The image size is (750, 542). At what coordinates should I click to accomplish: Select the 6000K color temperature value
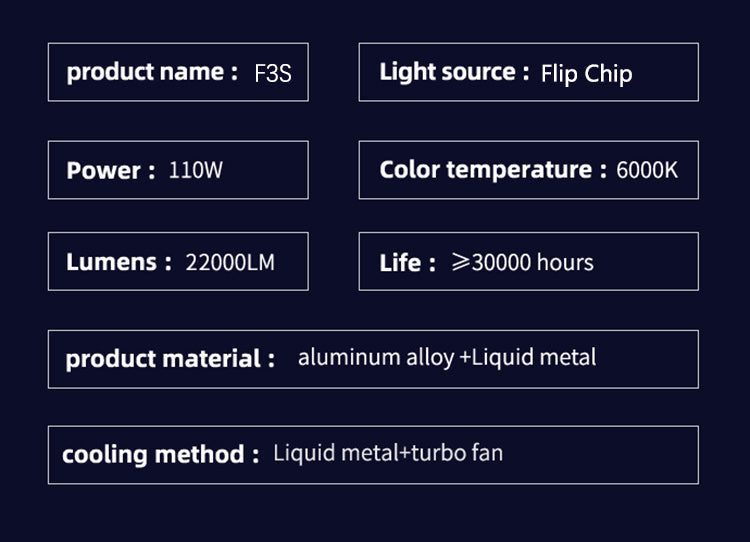click(647, 170)
